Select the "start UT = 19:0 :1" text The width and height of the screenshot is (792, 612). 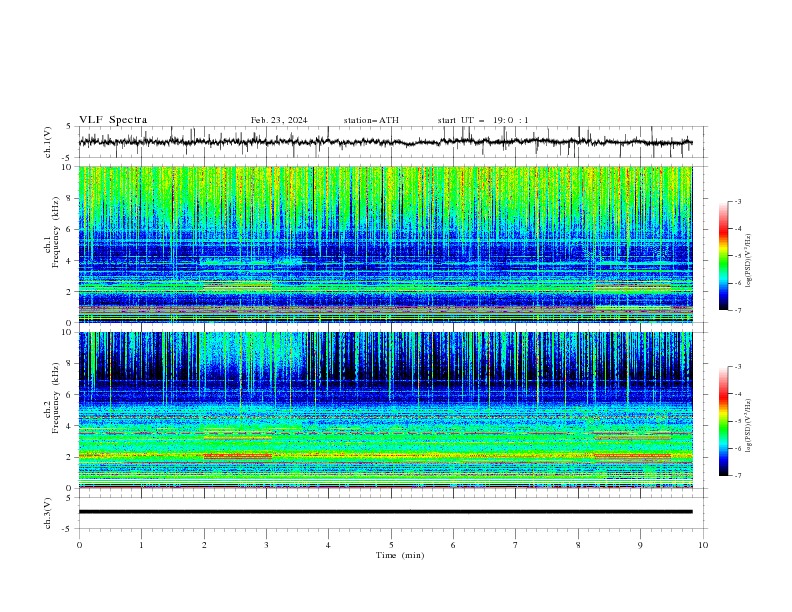(x=483, y=120)
